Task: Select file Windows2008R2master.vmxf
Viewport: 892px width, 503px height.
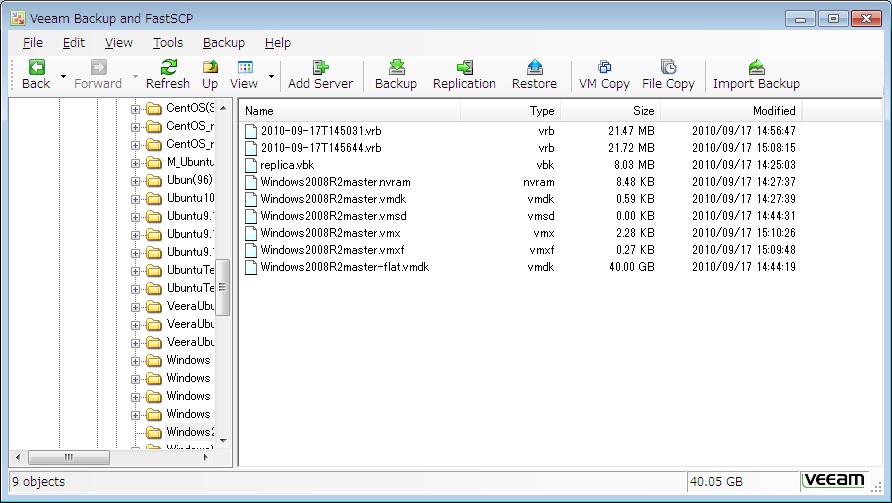Action: (x=332, y=250)
